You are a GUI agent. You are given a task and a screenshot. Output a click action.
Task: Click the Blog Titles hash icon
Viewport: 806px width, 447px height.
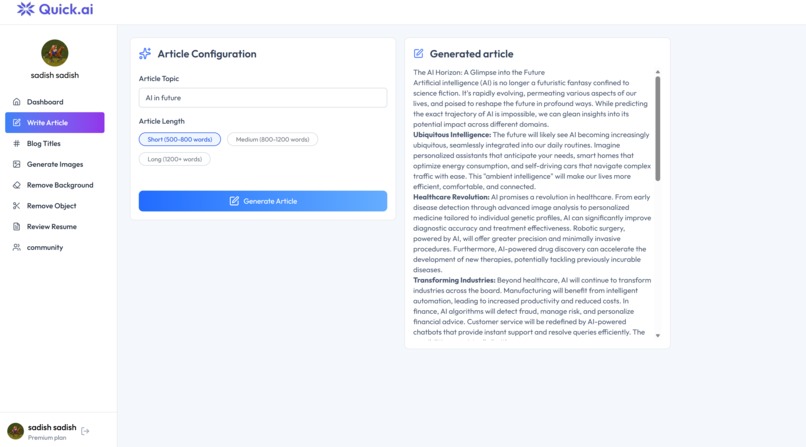point(16,143)
